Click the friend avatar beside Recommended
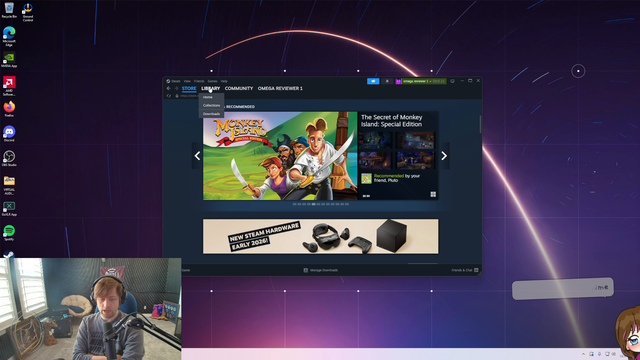 [x=366, y=178]
